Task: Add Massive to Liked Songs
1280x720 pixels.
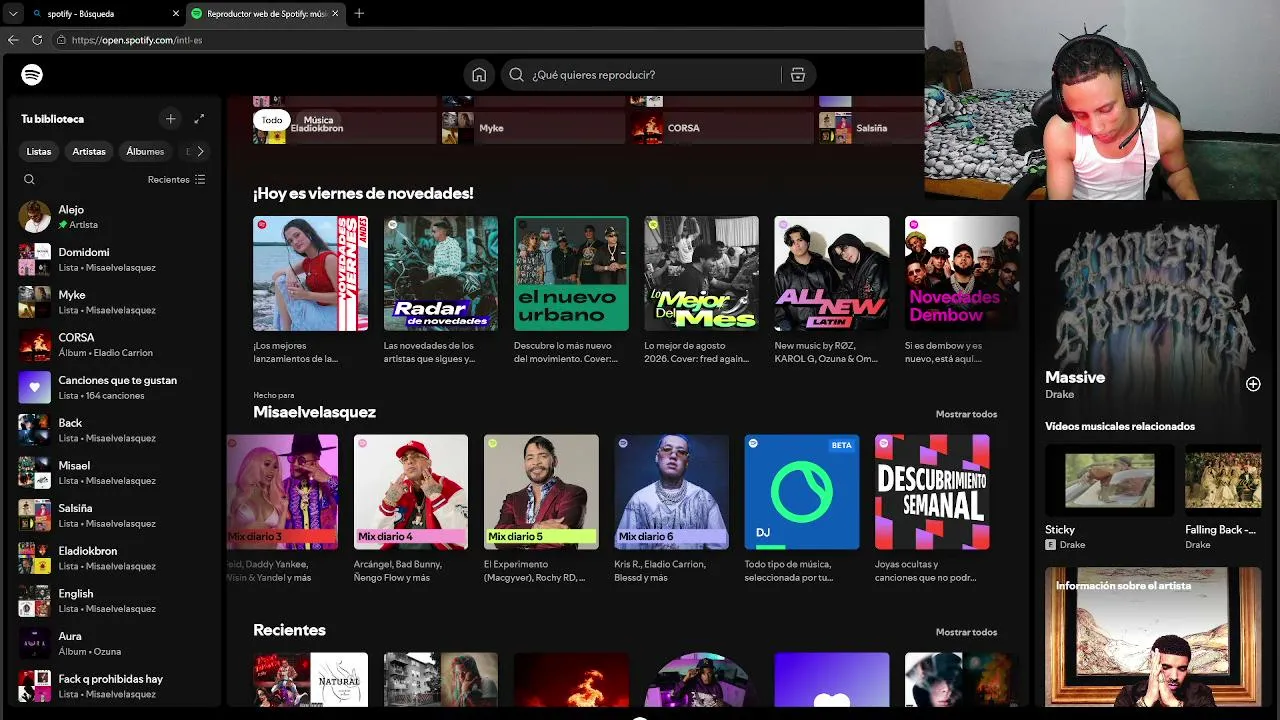Action: 1253,384
